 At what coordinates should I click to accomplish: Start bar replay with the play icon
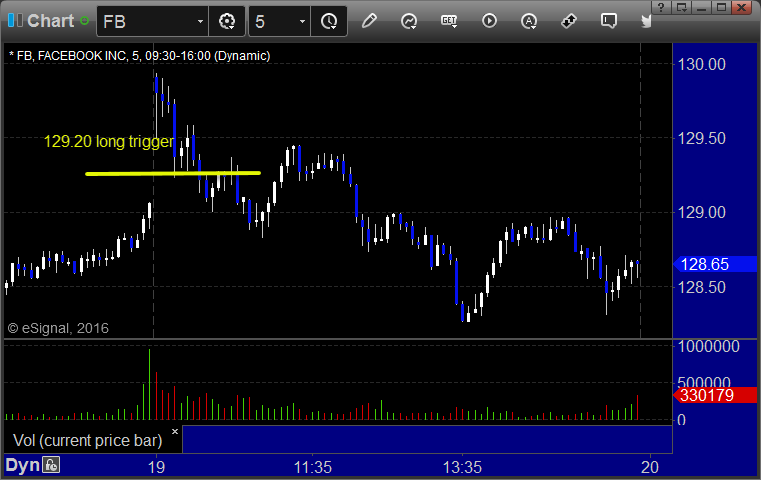[x=489, y=21]
